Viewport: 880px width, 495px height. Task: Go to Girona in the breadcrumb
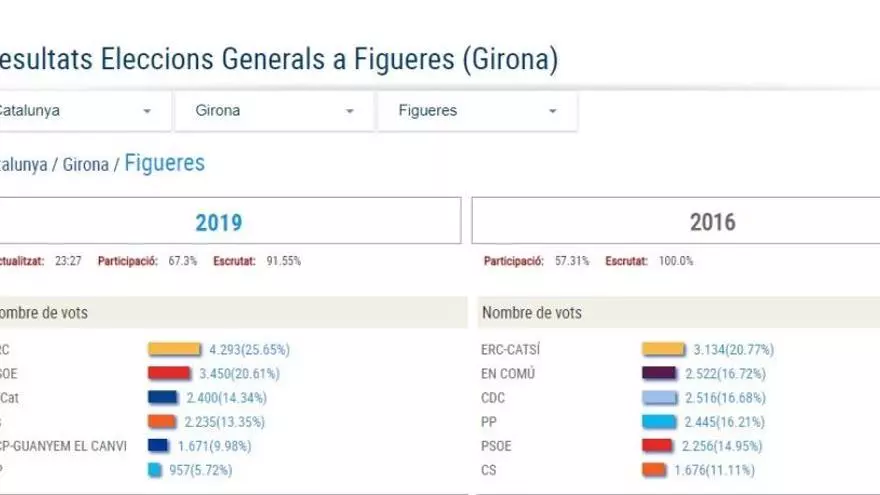[86, 165]
